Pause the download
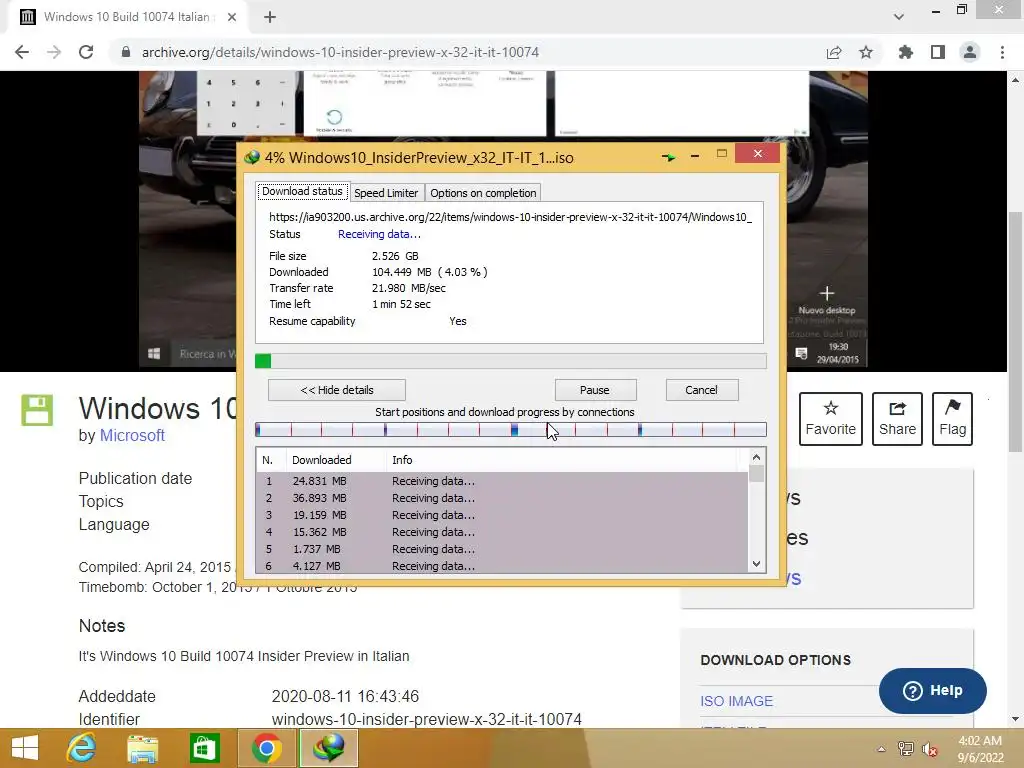The image size is (1024, 768). pos(595,390)
